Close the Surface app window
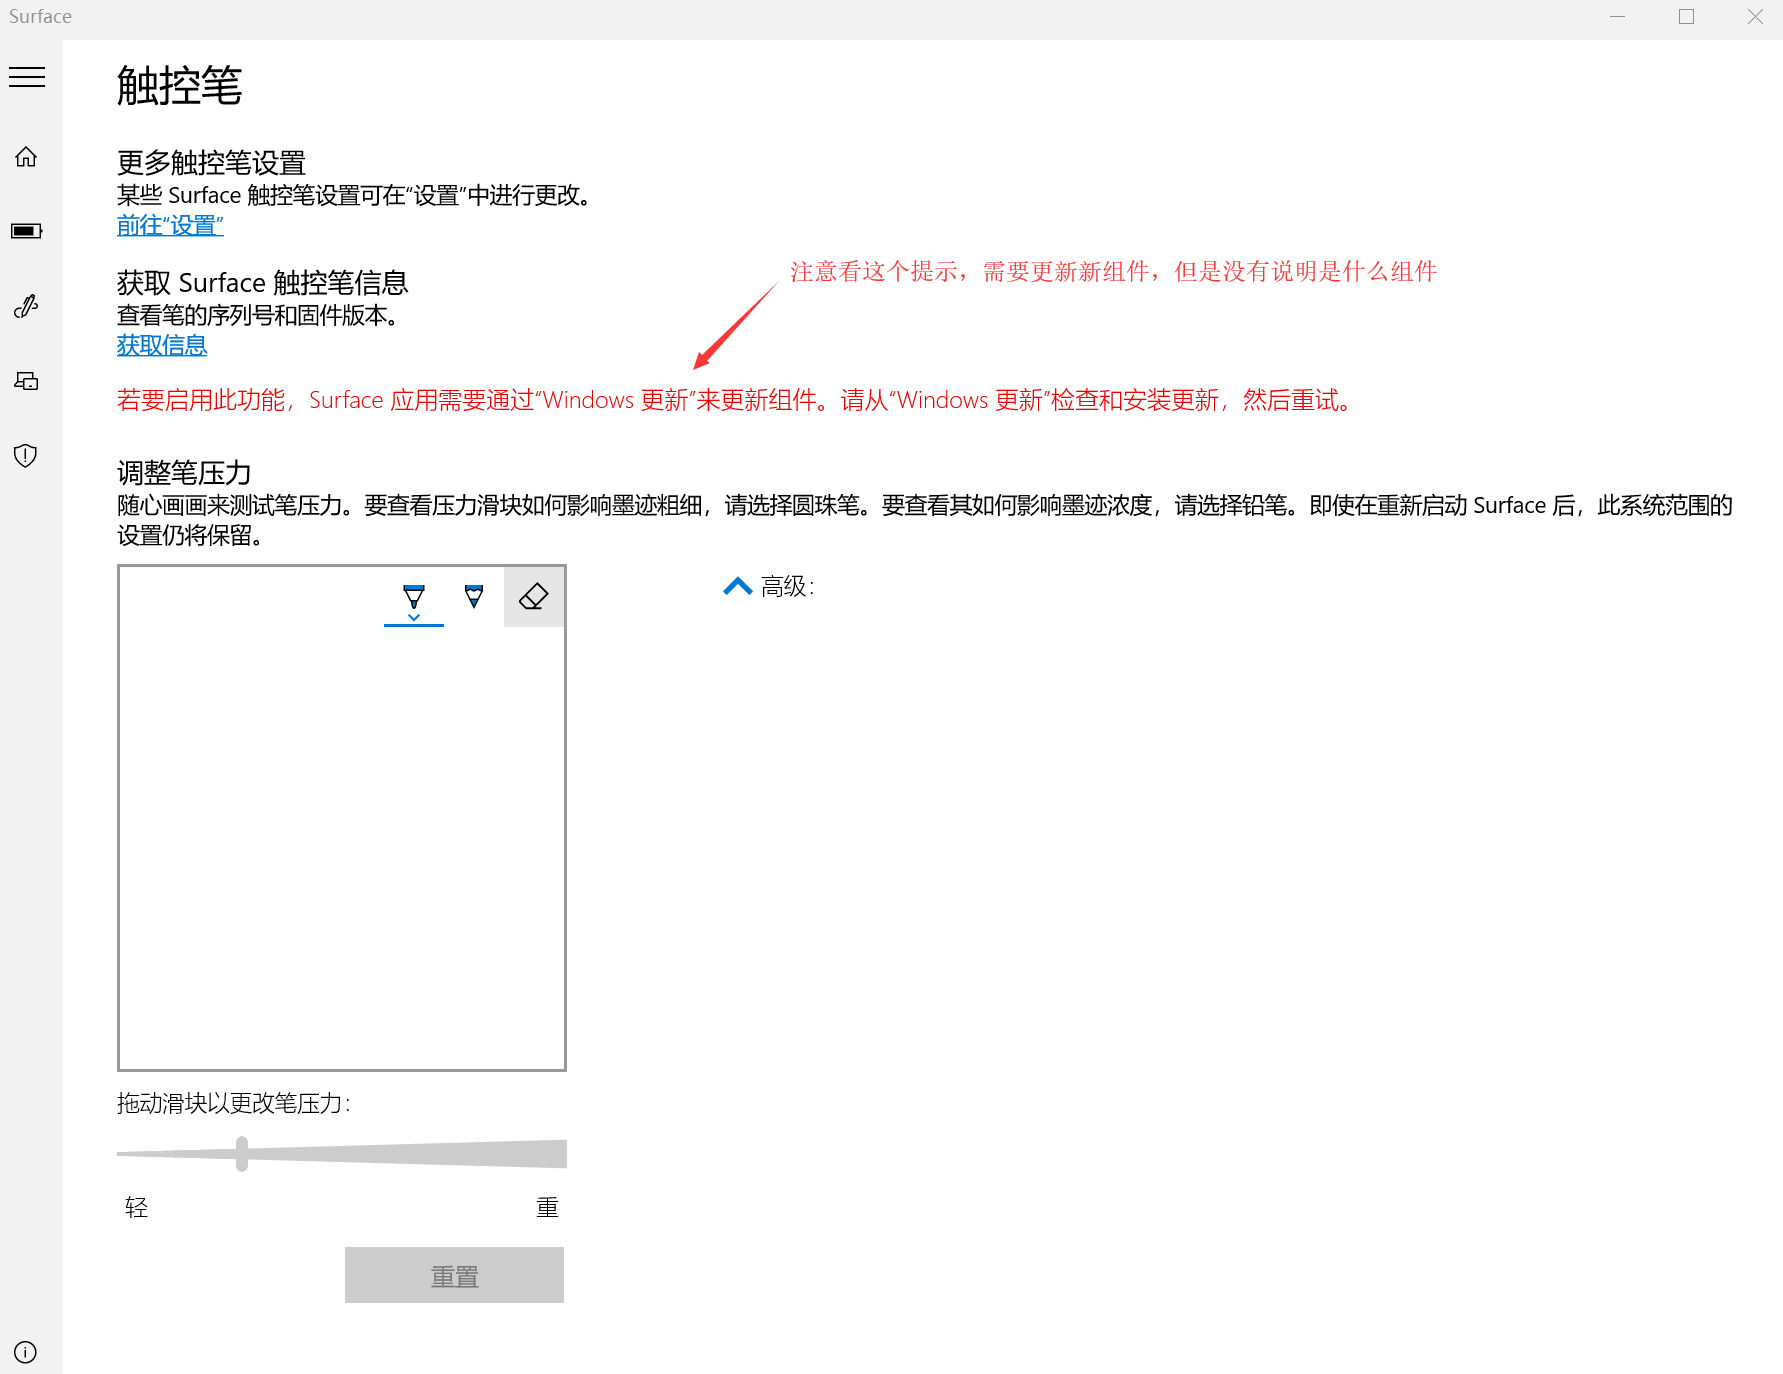Viewport: 1783px width, 1374px height. click(x=1755, y=17)
